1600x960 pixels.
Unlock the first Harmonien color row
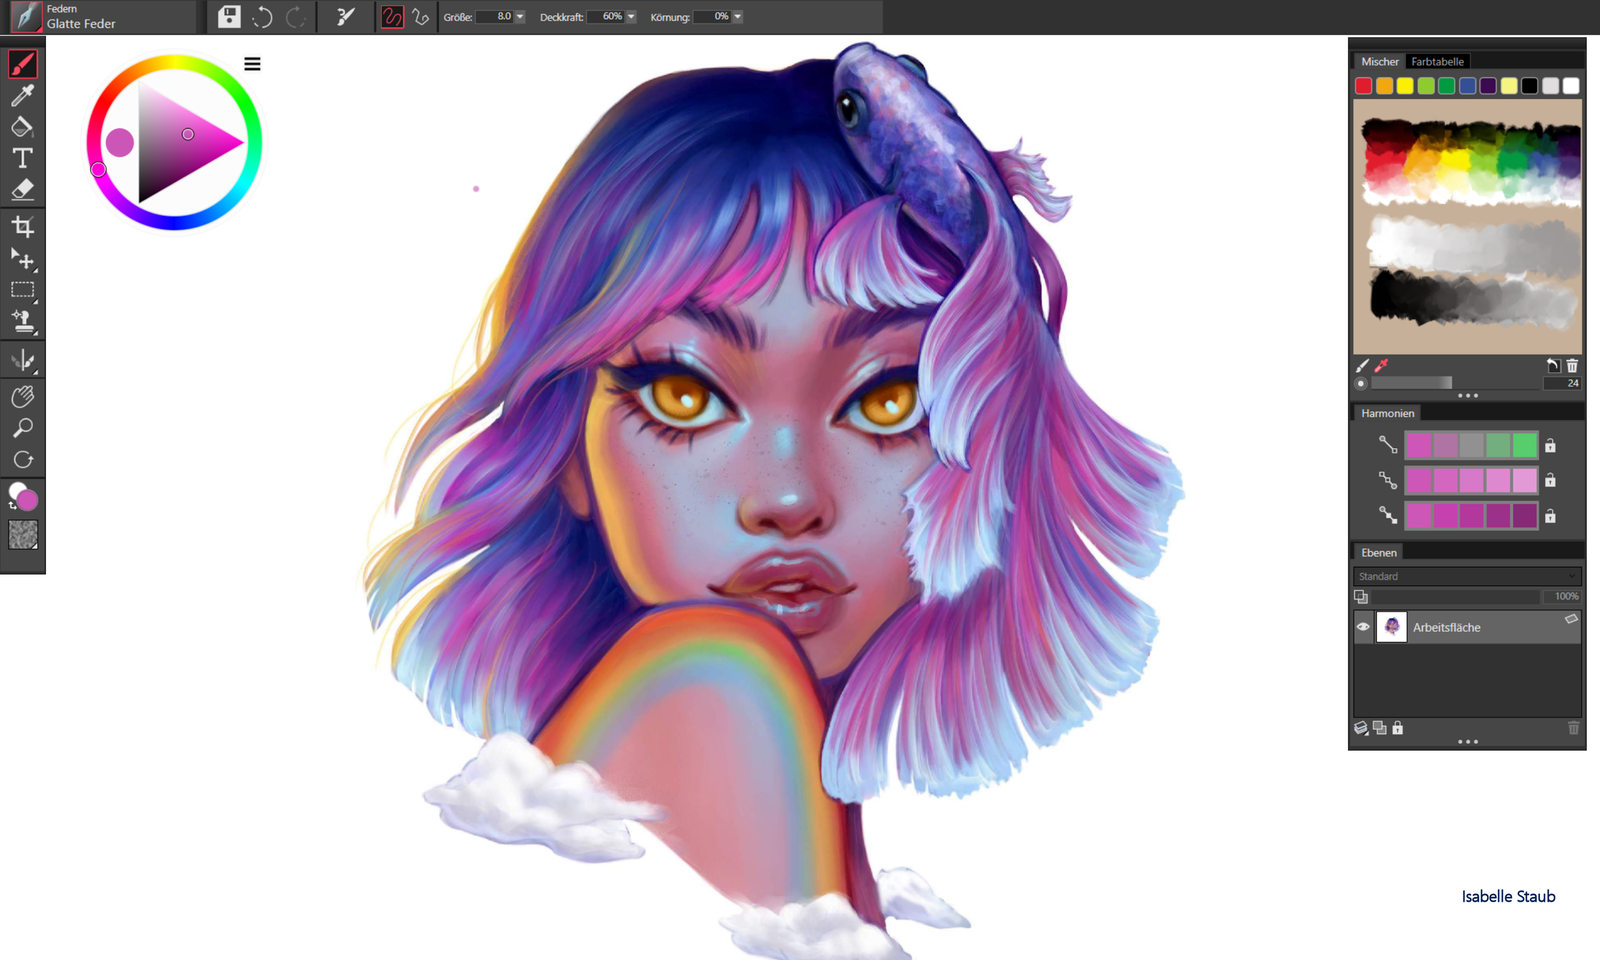point(1549,445)
